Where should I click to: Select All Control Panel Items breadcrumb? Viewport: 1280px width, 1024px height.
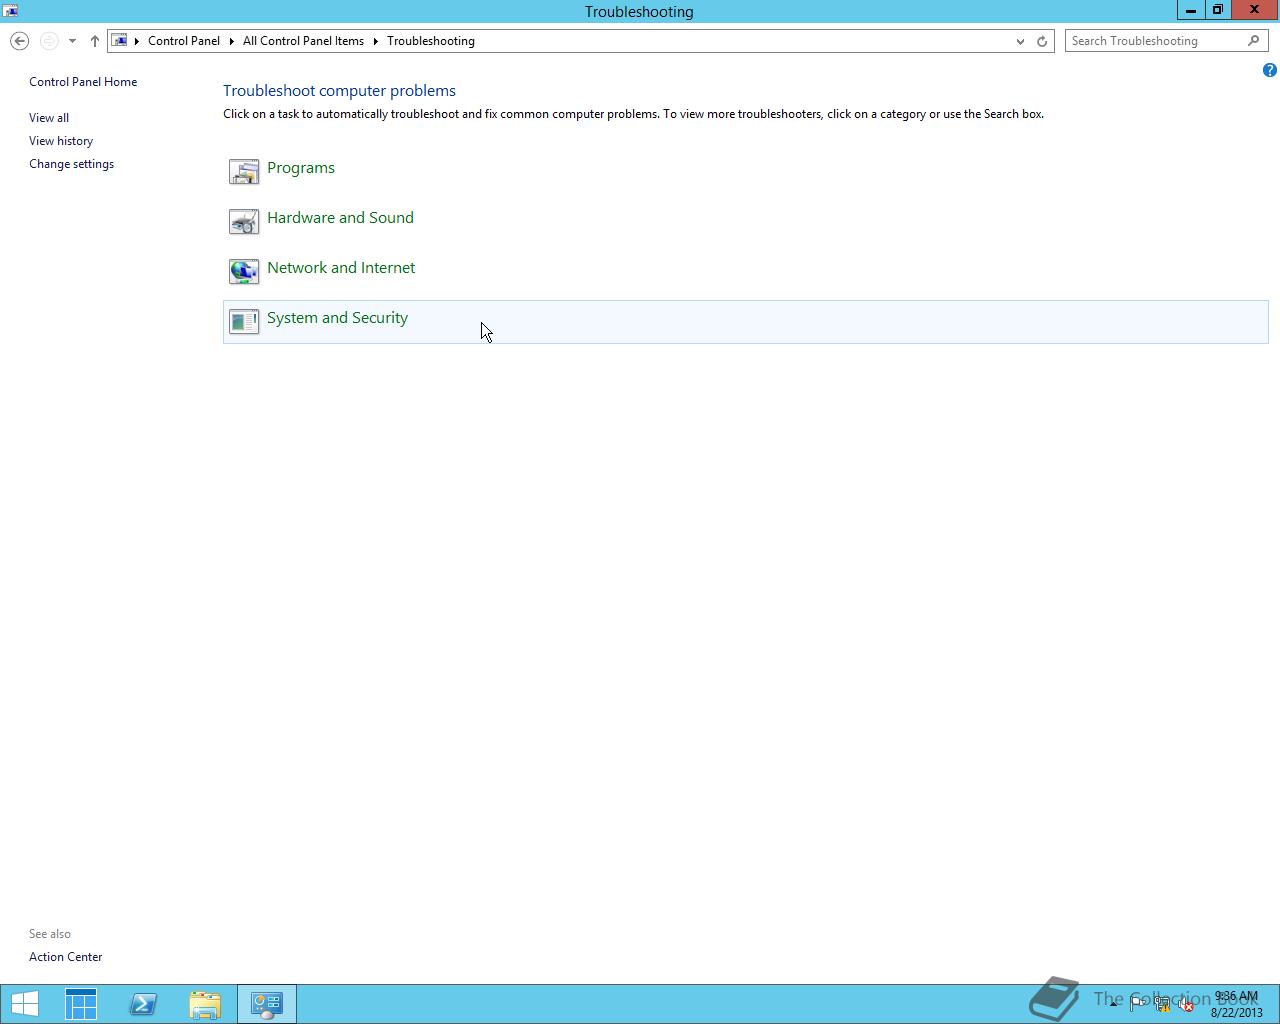[x=303, y=41]
